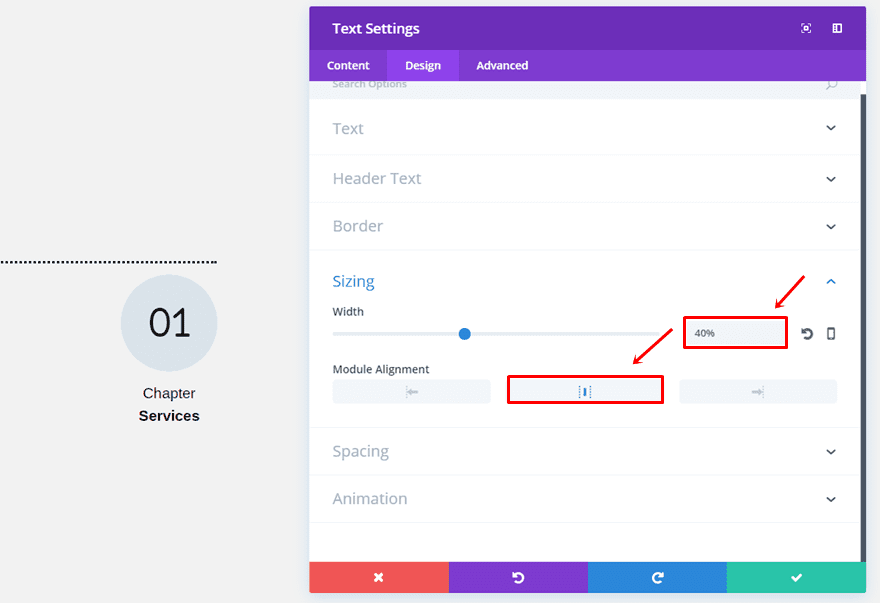Switch to the Content tab
Screen dimensions: 880x603
click(348, 65)
